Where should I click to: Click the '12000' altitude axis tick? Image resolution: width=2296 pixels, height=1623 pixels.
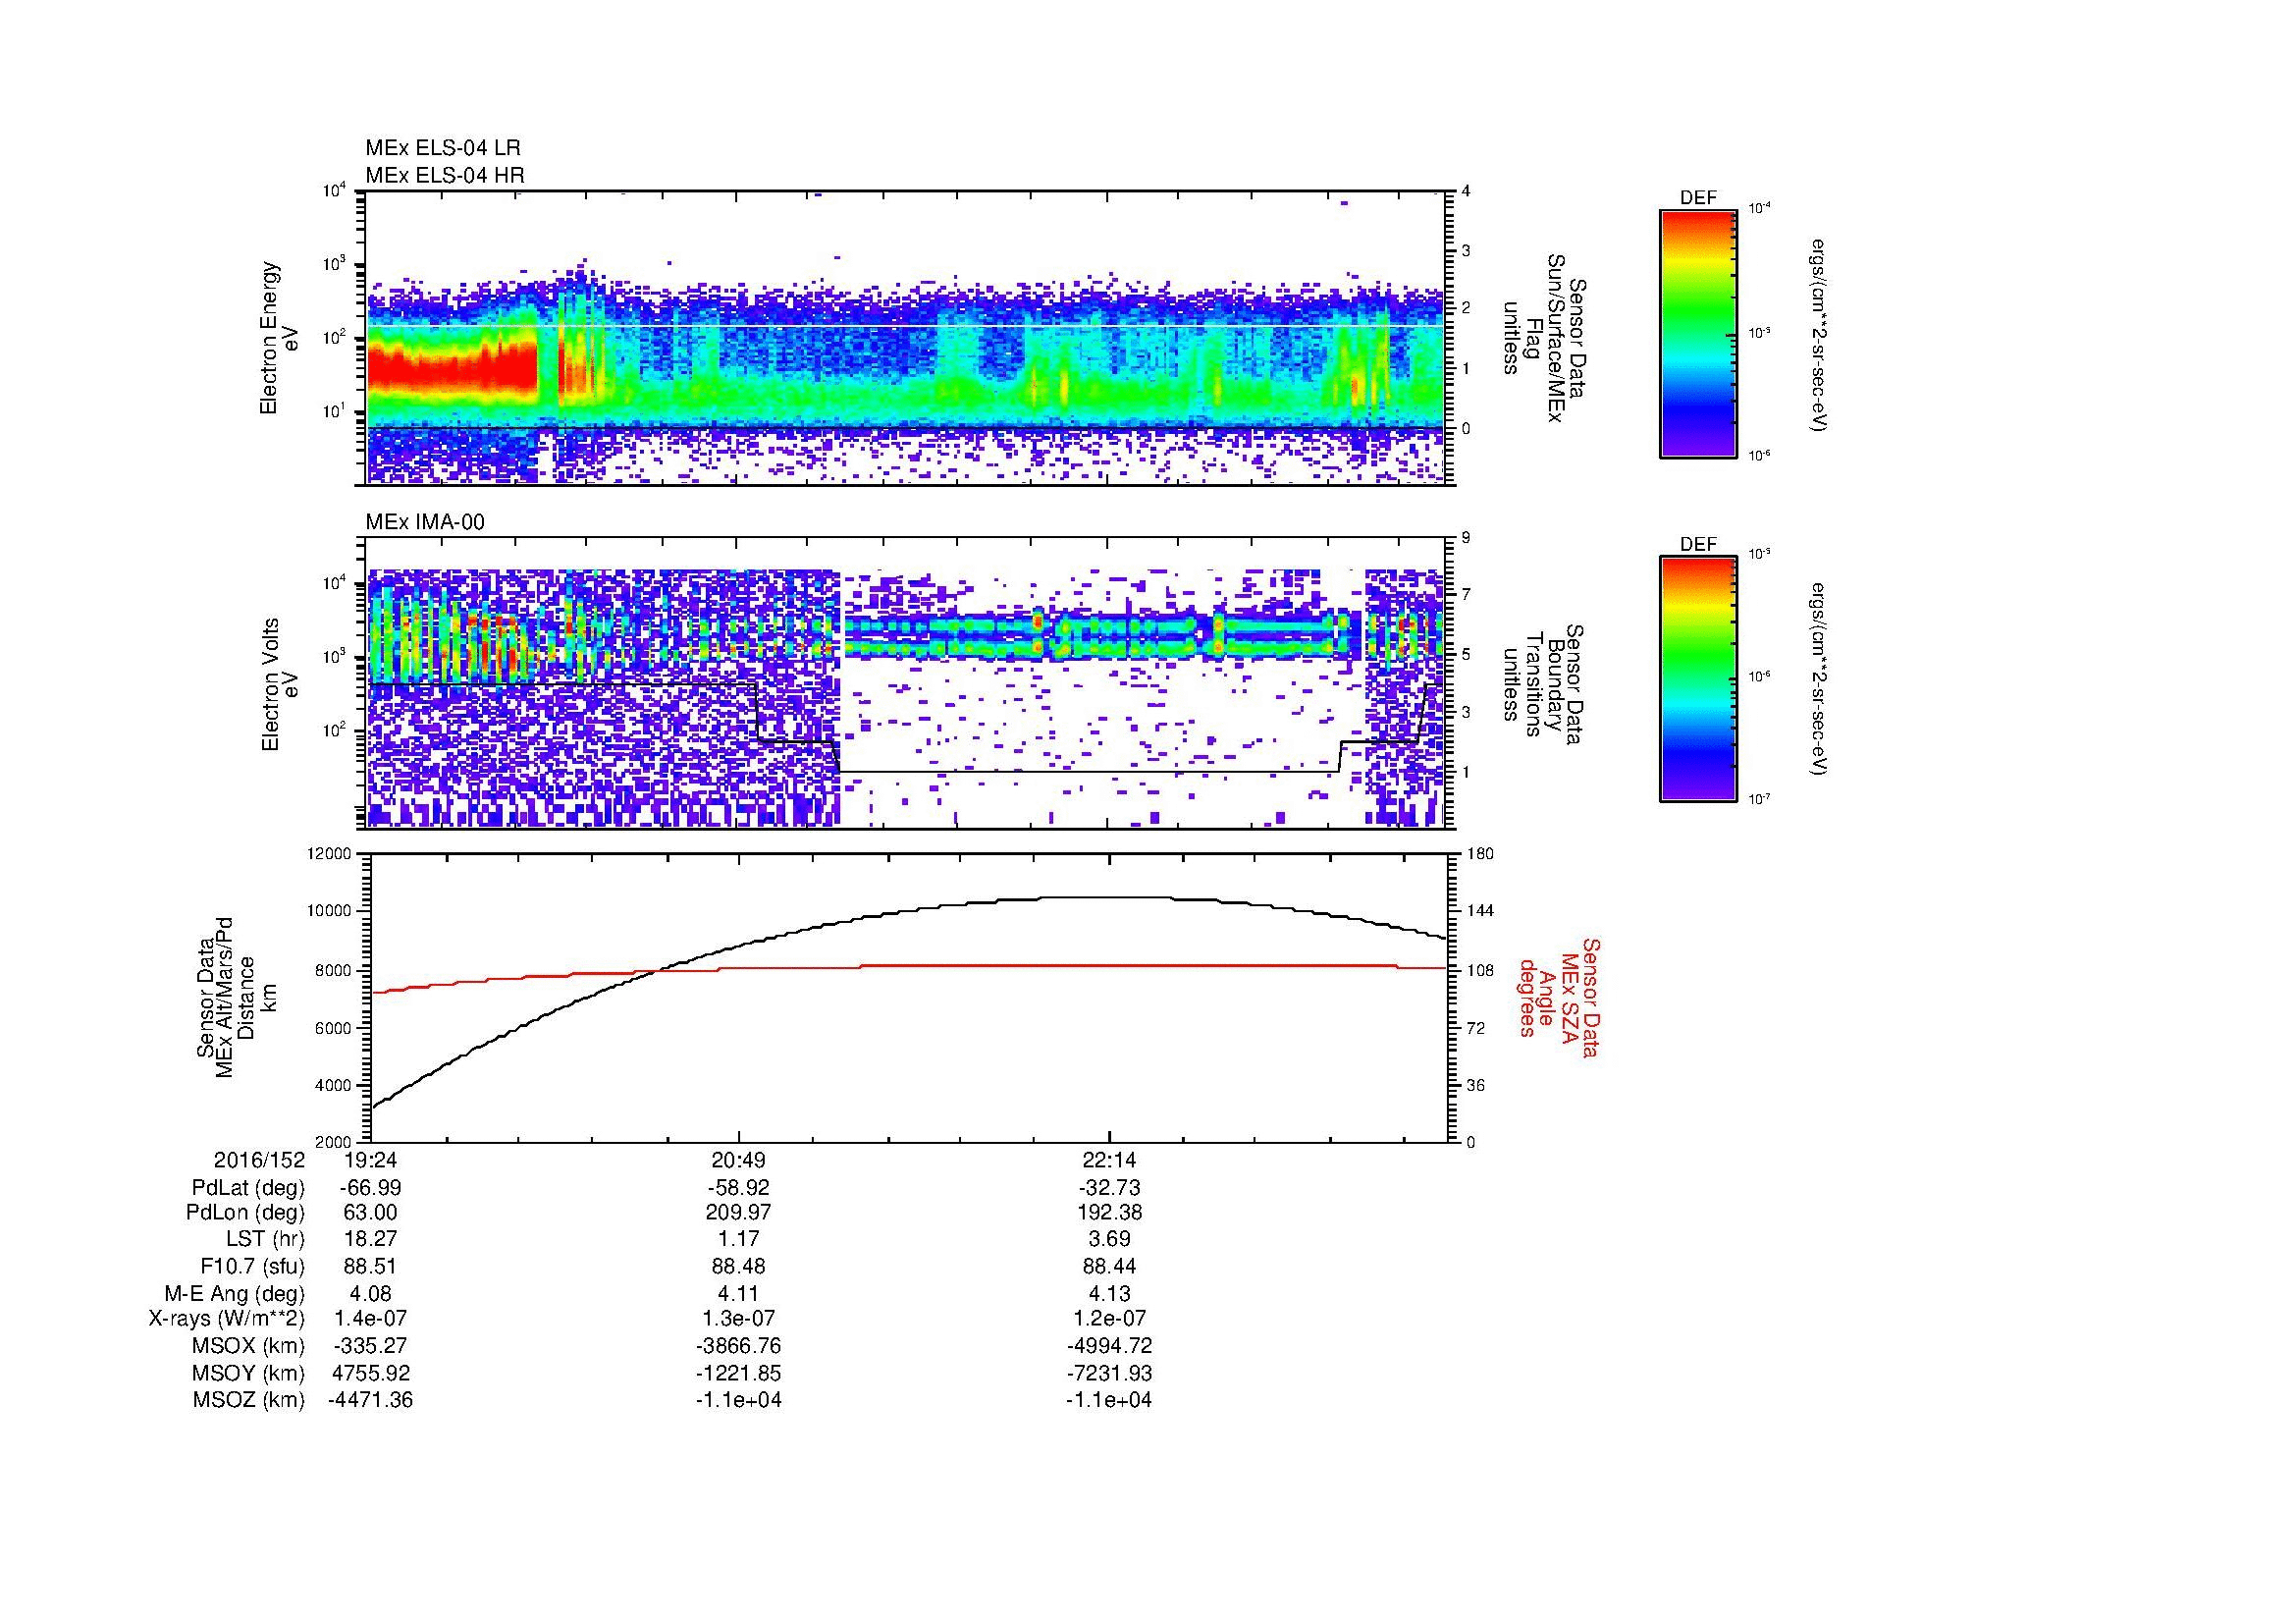click(331, 854)
